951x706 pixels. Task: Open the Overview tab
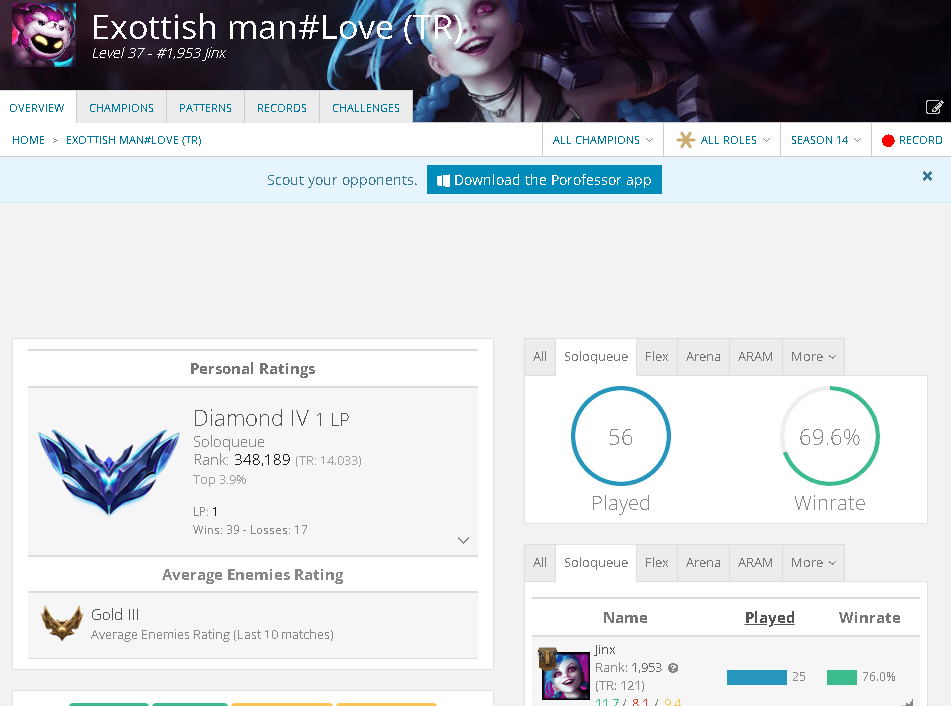click(x=37, y=107)
